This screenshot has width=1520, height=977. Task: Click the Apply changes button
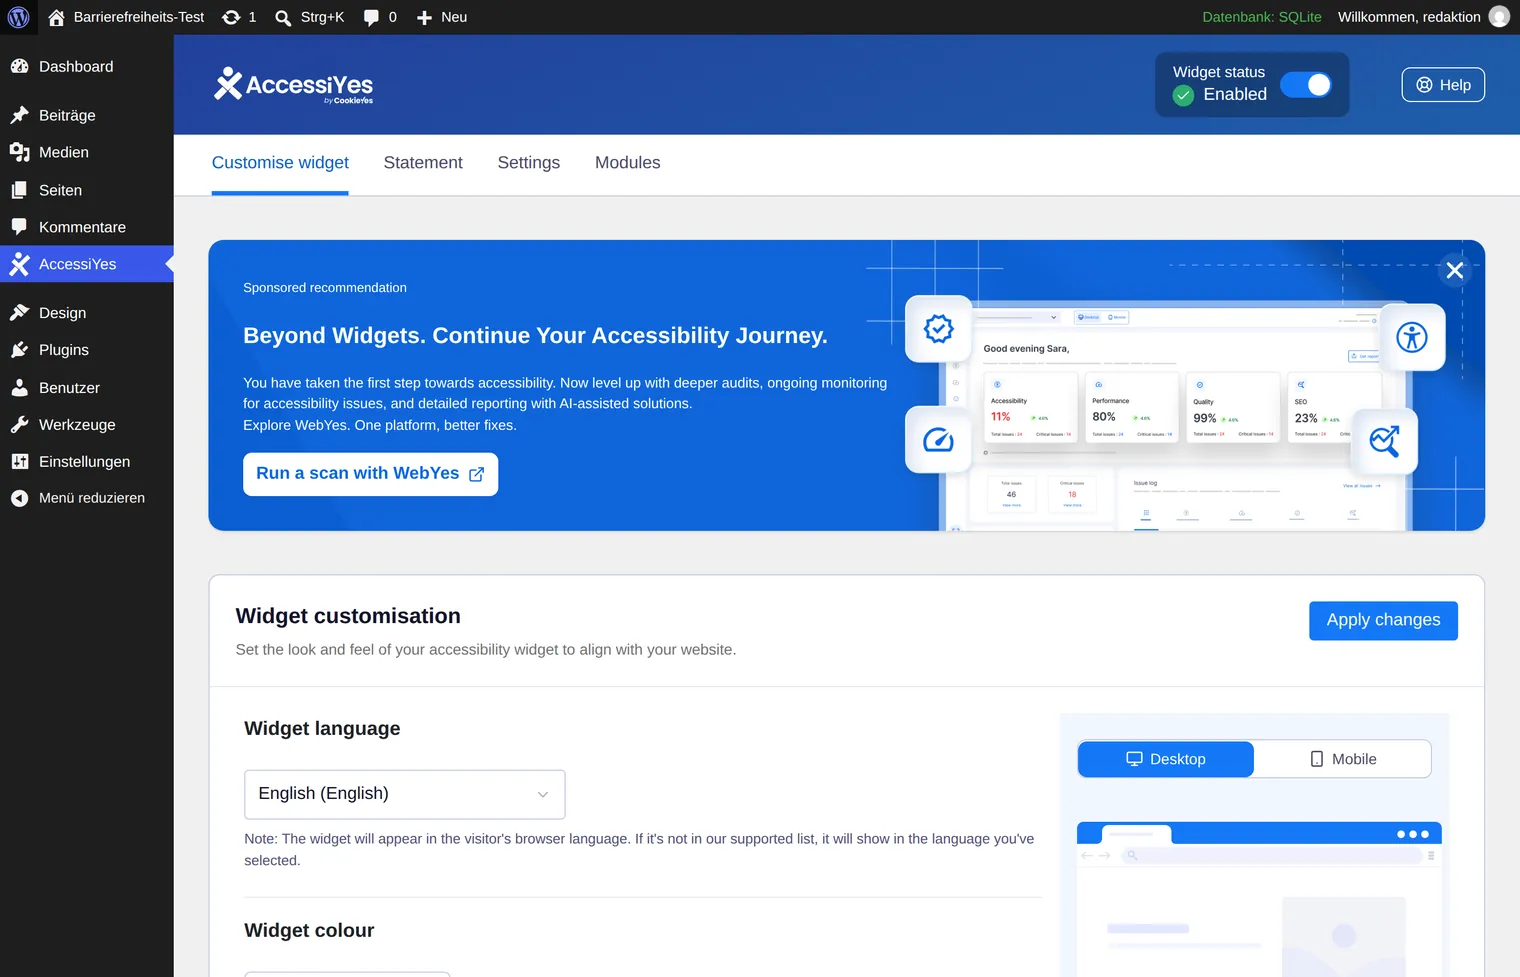coord(1383,620)
